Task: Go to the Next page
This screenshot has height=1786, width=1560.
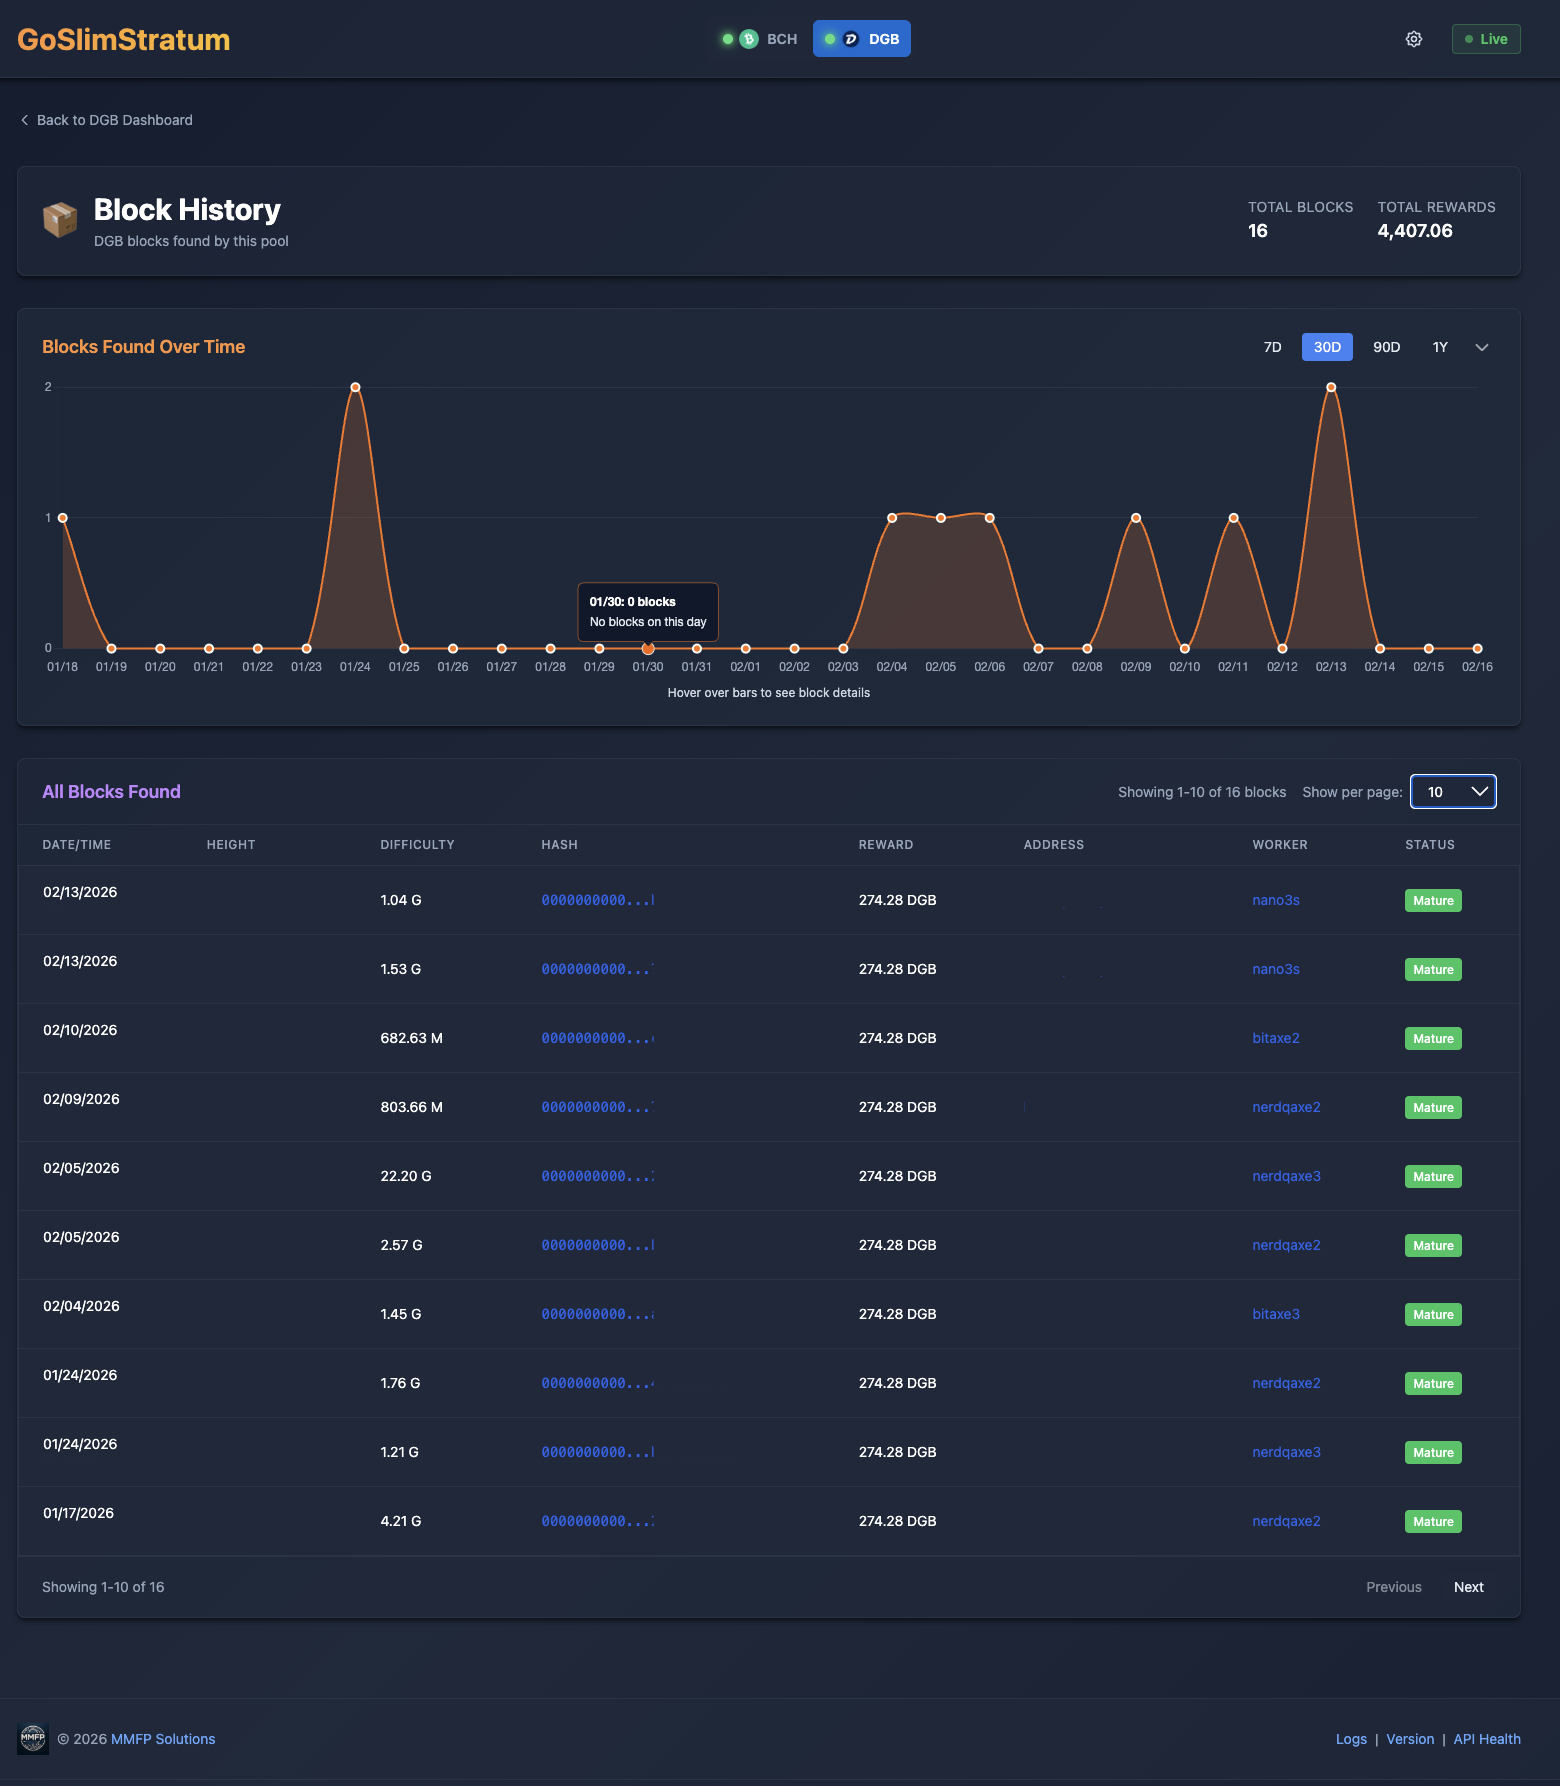Action: (x=1468, y=1587)
